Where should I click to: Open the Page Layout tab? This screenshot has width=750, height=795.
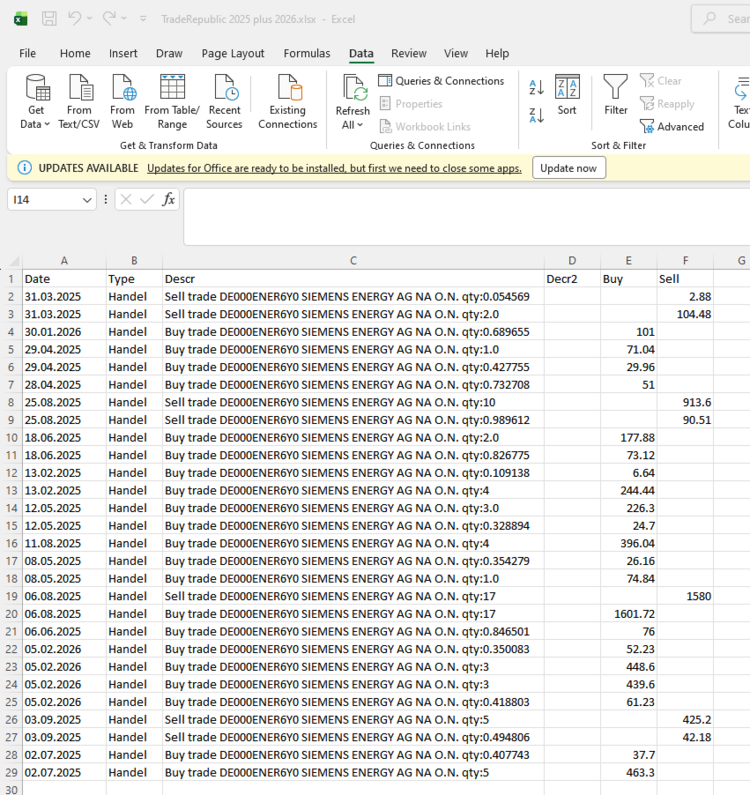tap(233, 53)
